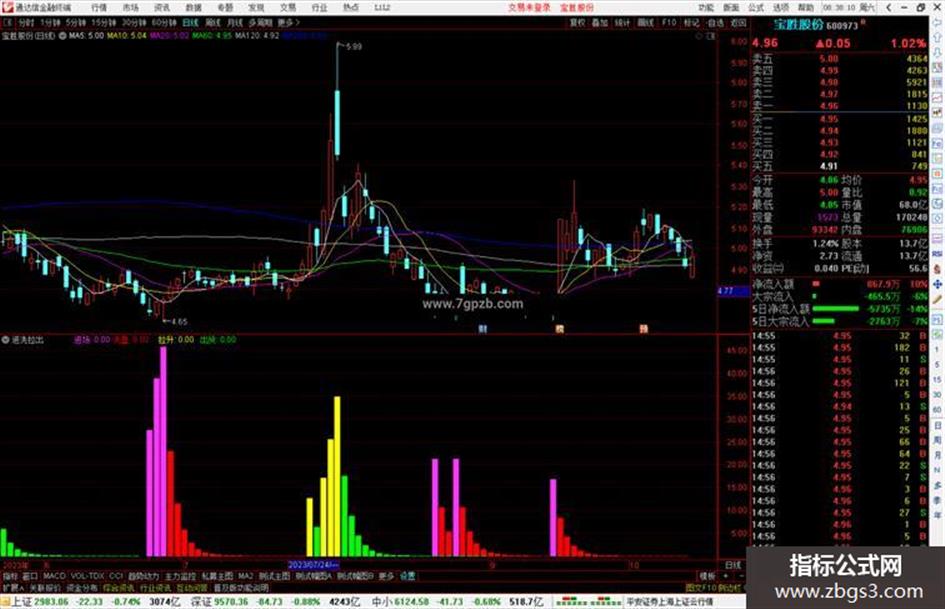Click the 买一 order book row
Screen dimensions: 945x609
click(840, 119)
